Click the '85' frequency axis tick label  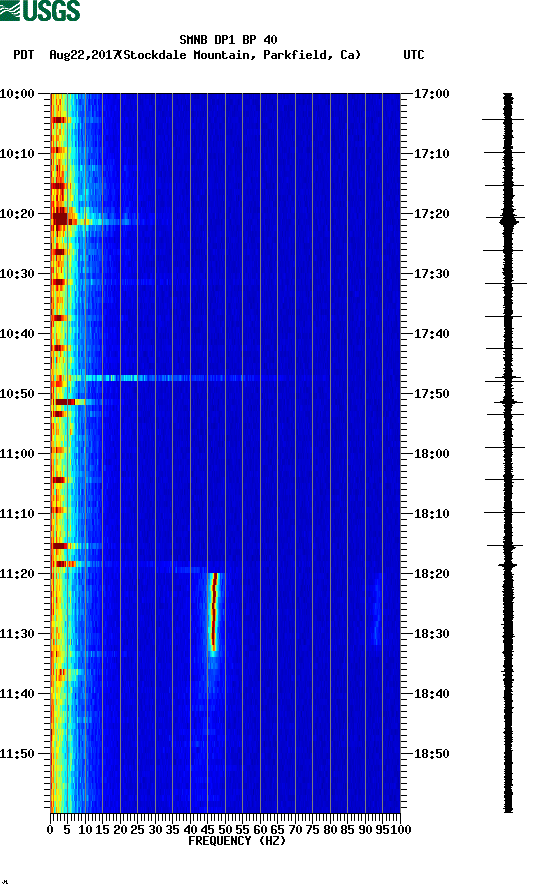pos(347,830)
